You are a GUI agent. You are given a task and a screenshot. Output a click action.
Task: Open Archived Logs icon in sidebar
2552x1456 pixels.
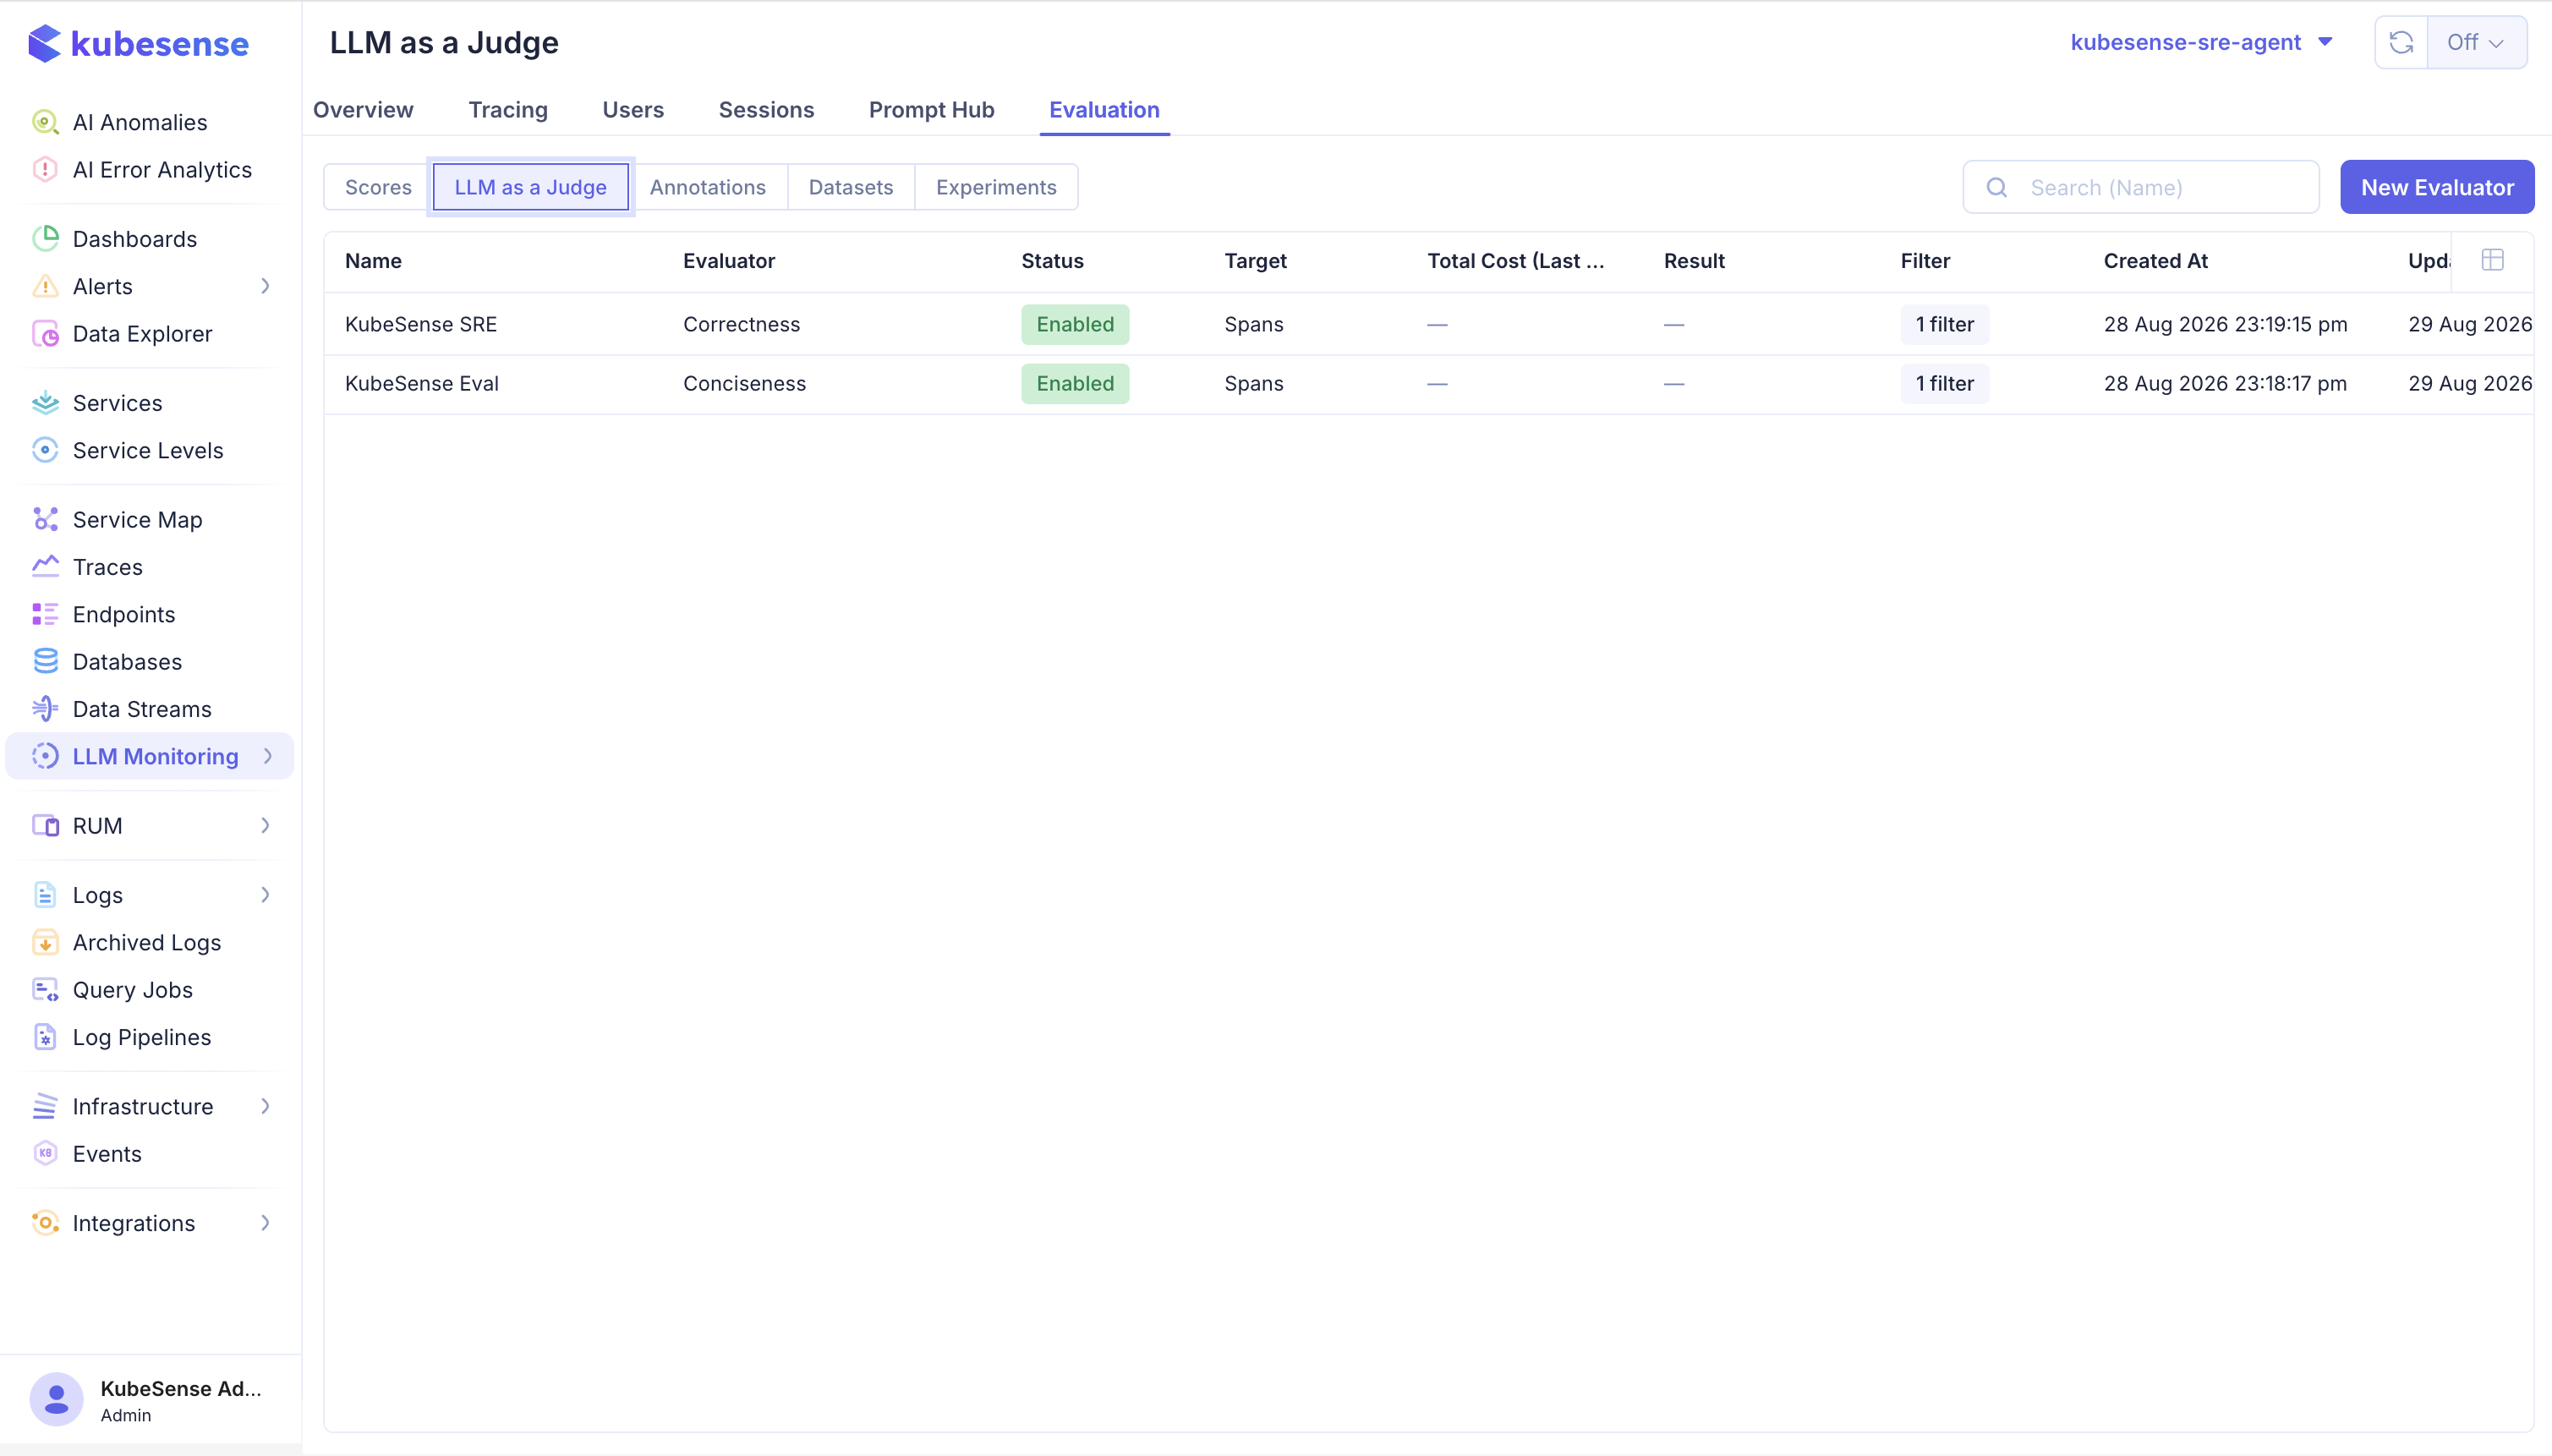tap(45, 942)
